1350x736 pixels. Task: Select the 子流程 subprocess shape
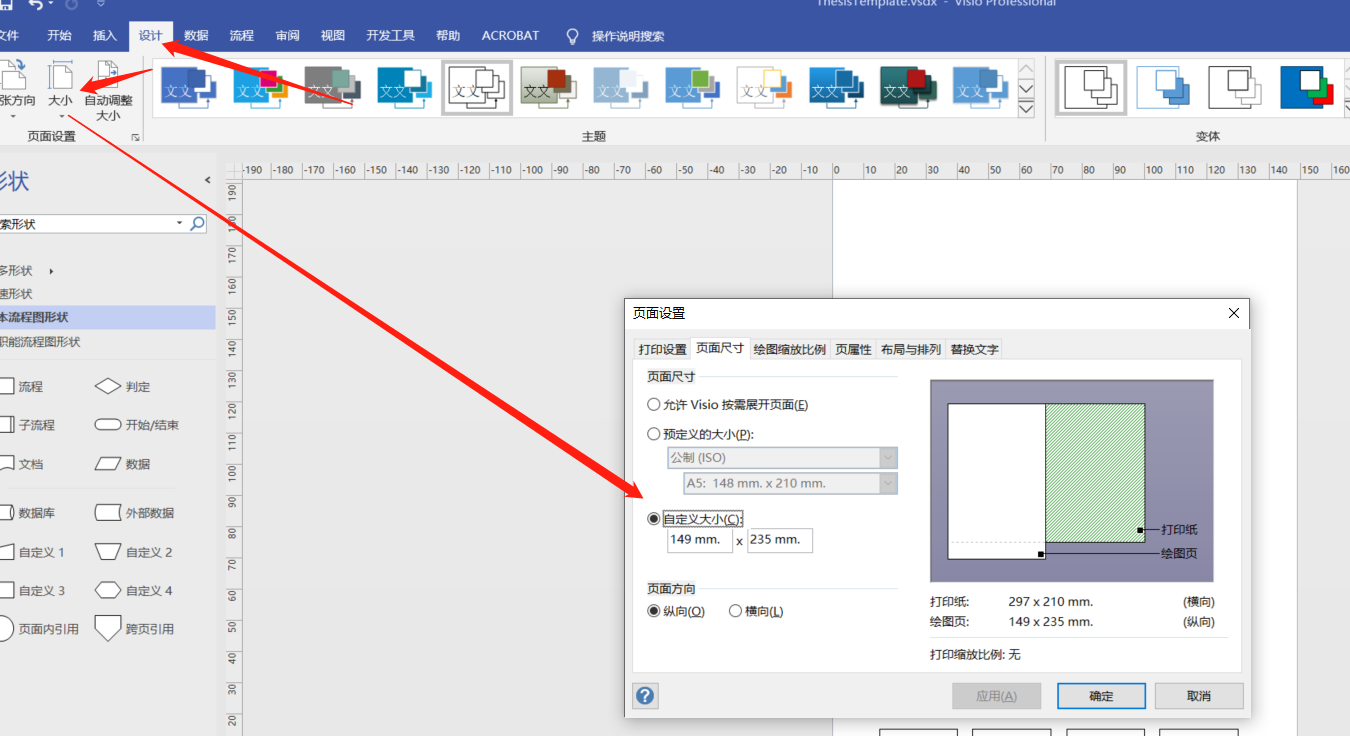[28, 425]
